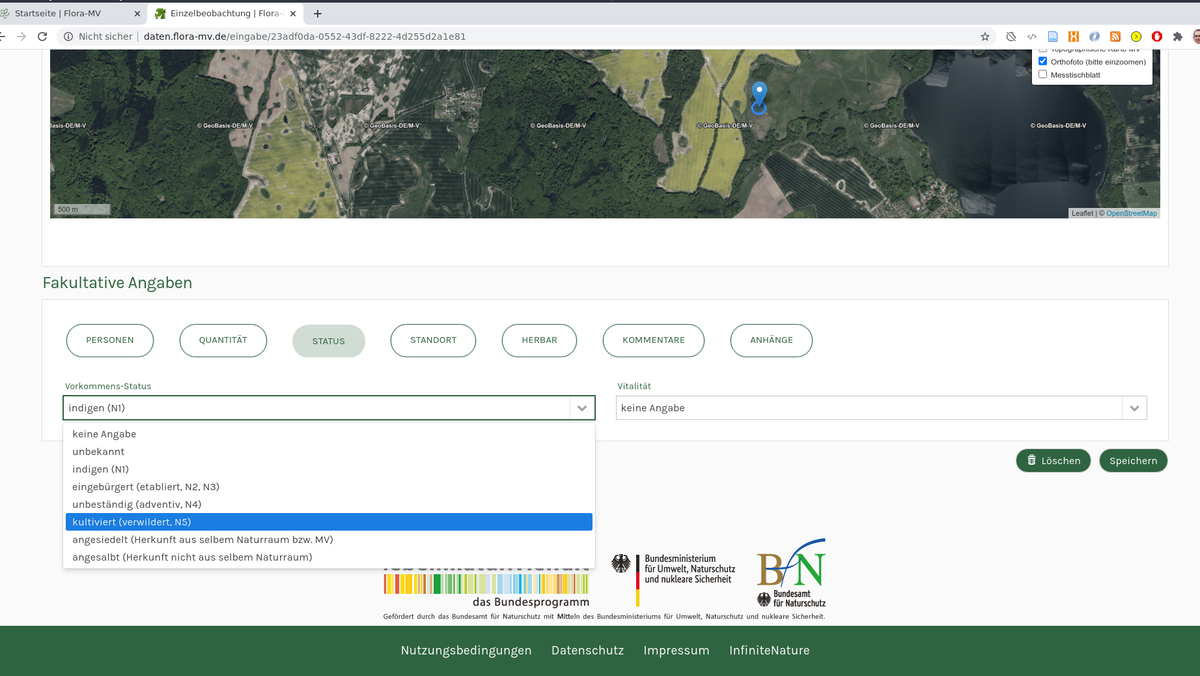Select the STATUS section button

pos(329,341)
